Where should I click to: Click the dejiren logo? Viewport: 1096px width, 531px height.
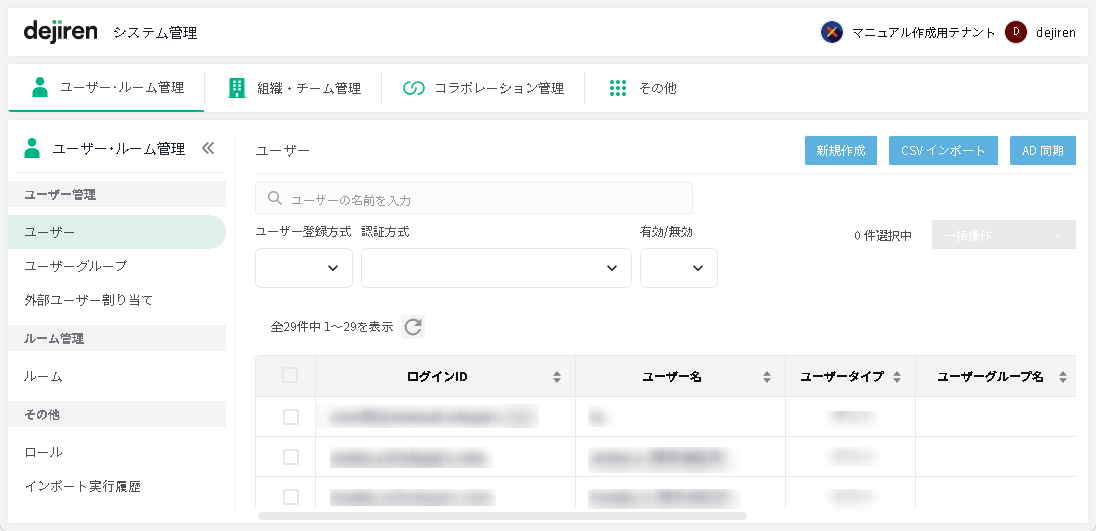point(60,32)
